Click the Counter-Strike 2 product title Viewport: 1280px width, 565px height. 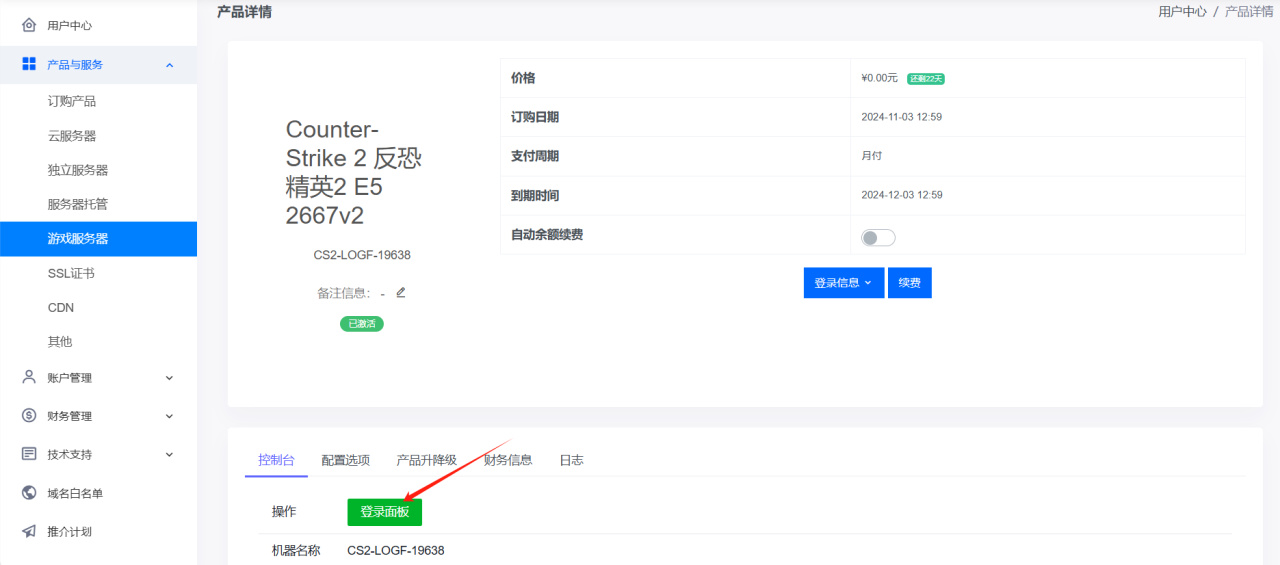tap(355, 173)
